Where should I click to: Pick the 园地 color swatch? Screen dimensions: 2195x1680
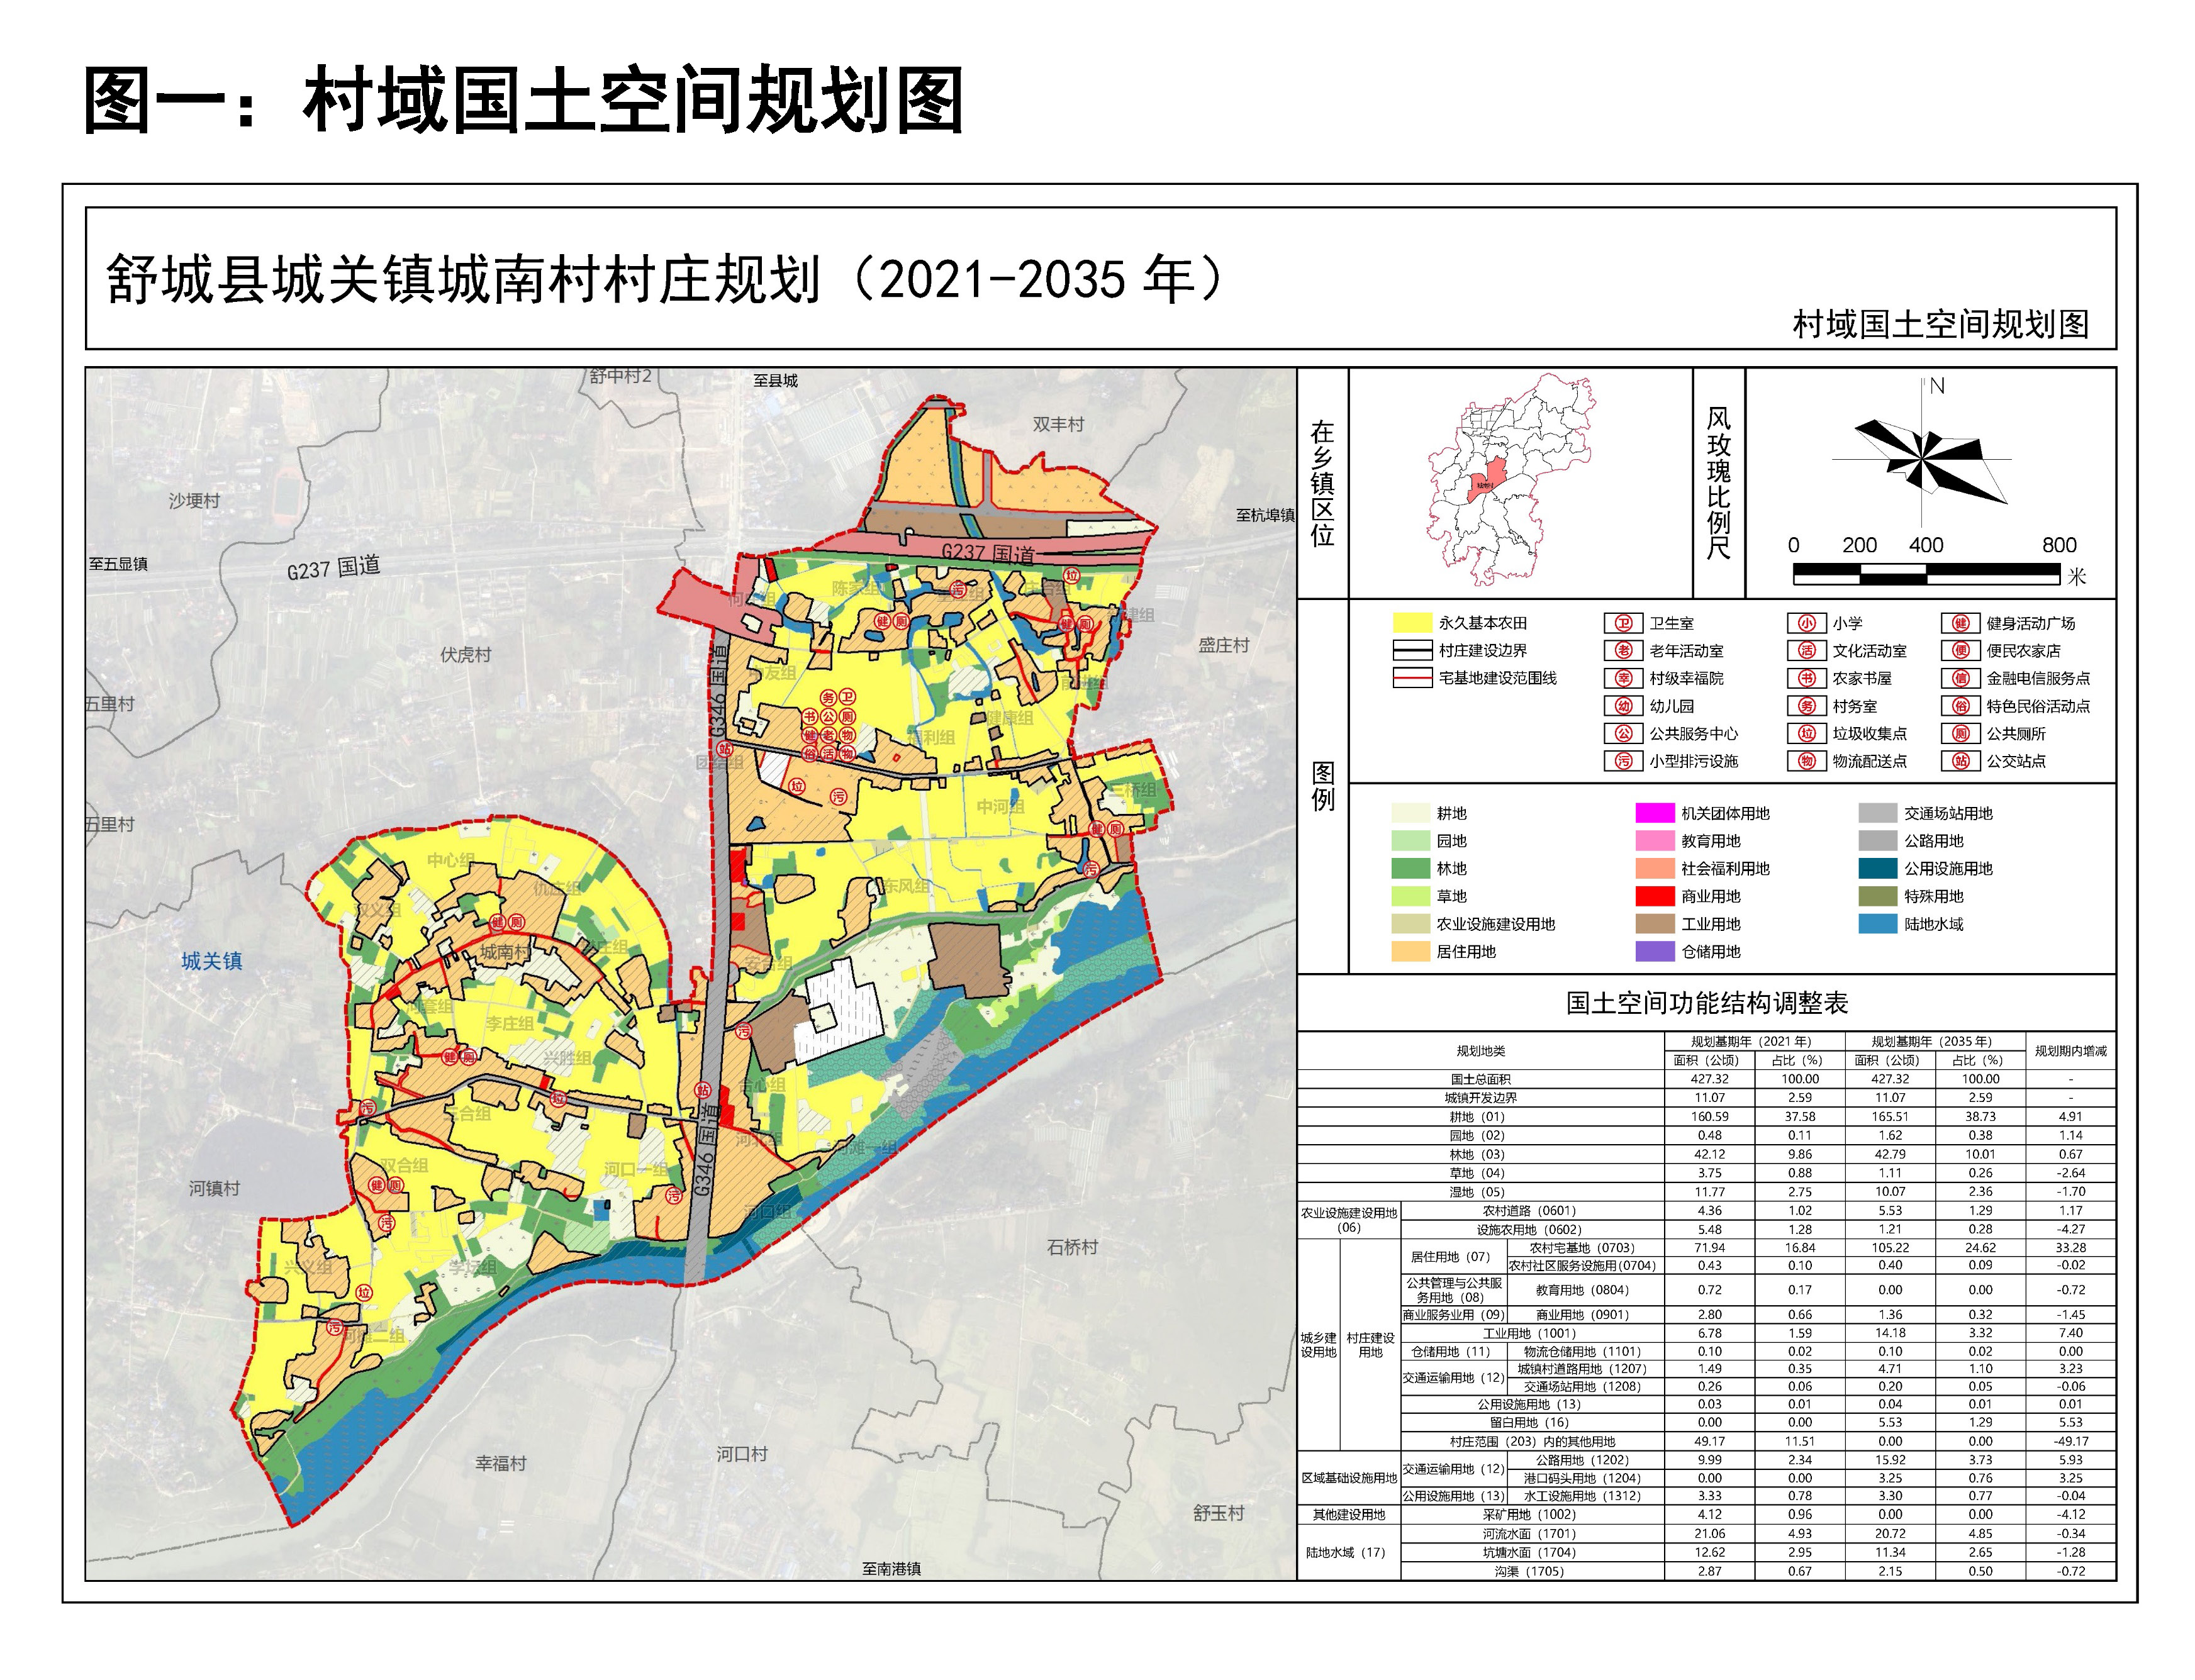point(1411,841)
